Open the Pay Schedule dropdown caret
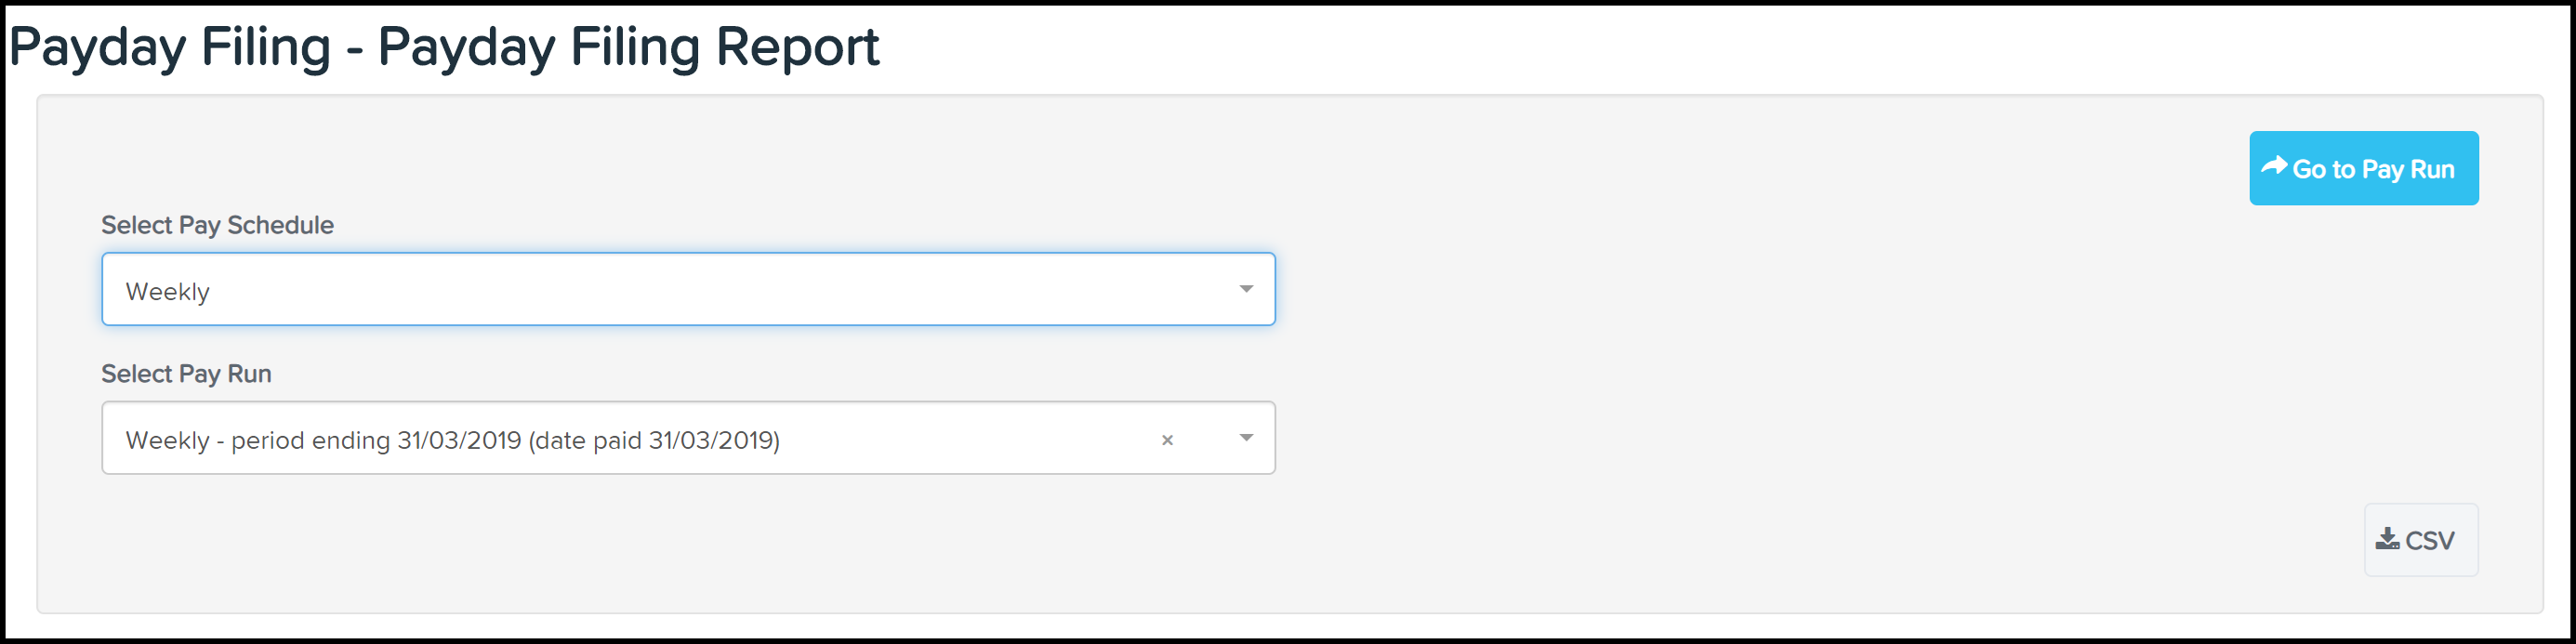The height and width of the screenshot is (644, 2576). 1246,289
